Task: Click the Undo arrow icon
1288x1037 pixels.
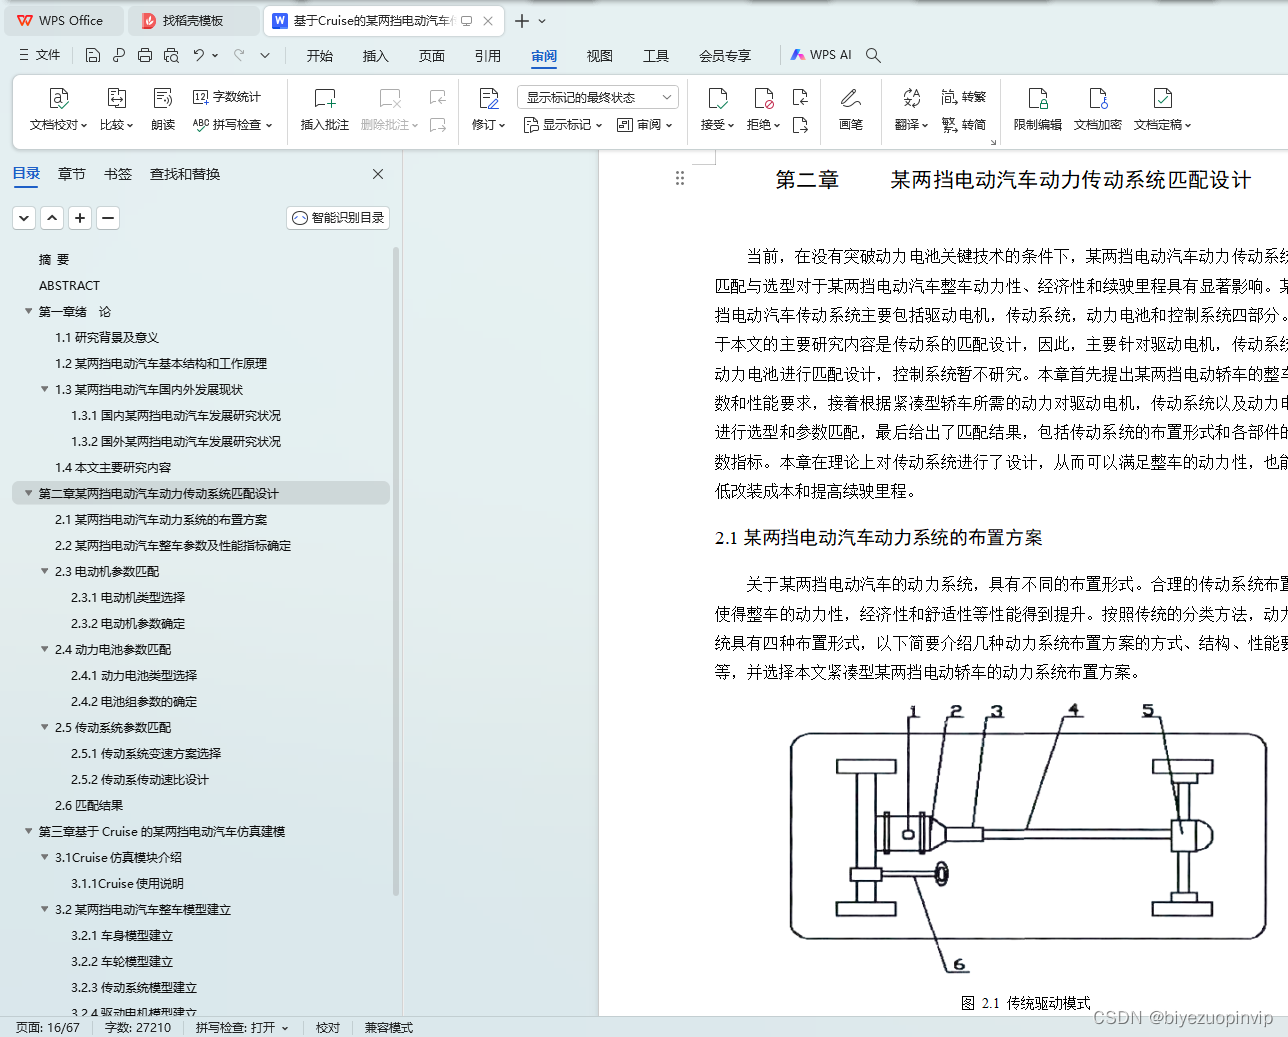Action: click(199, 56)
